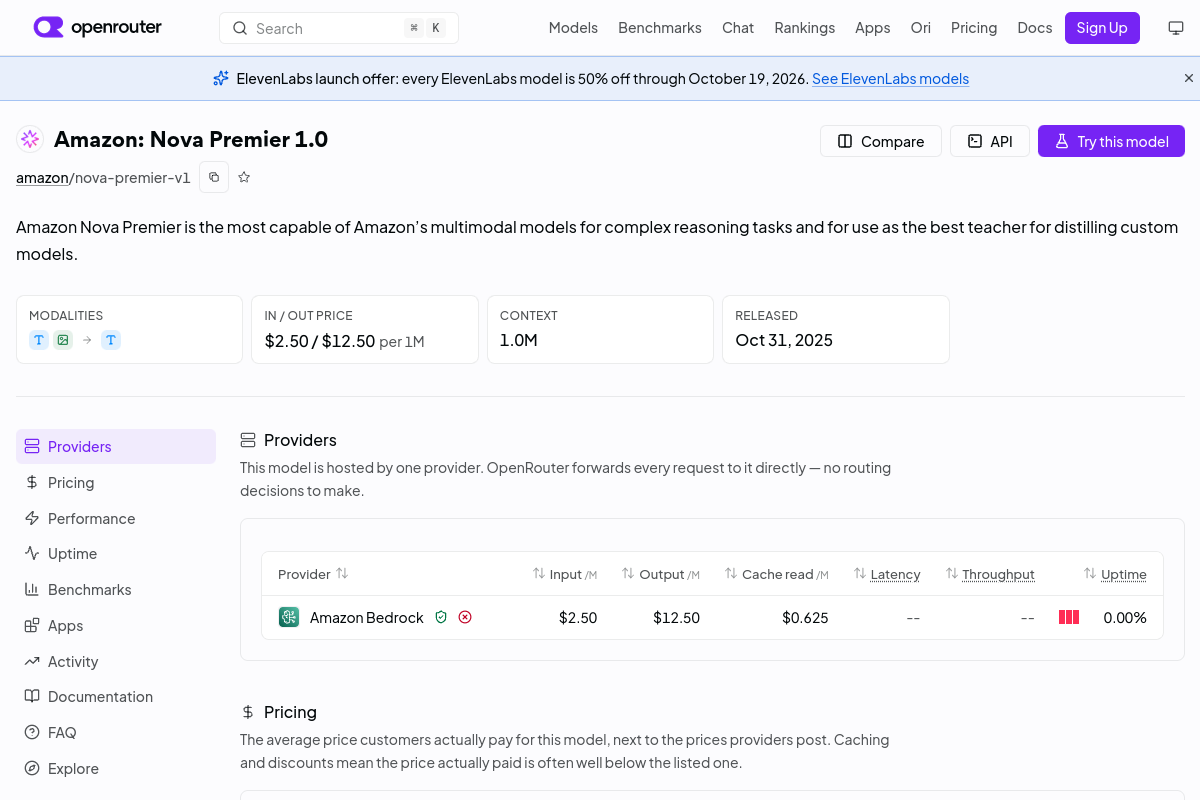
Task: Jump to Pricing in the sidebar
Action: 116,482
